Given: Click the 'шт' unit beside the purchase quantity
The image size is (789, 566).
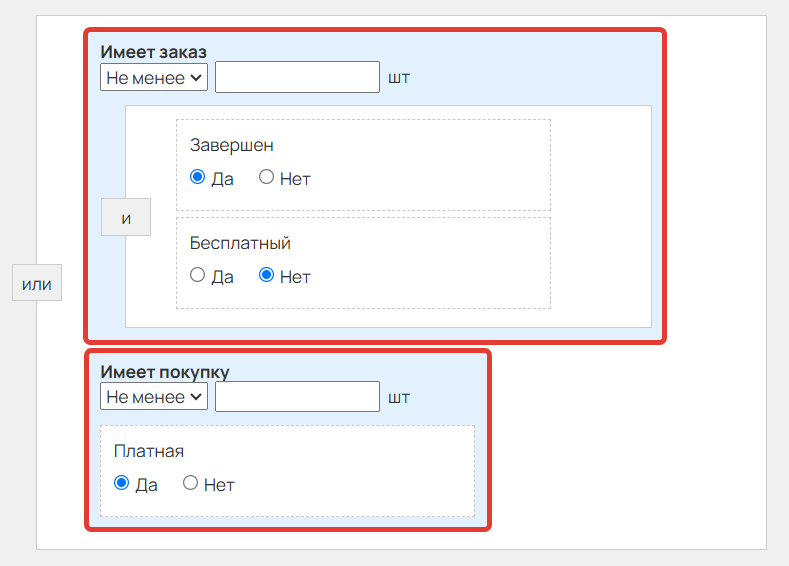Looking at the screenshot, I should 399,397.
